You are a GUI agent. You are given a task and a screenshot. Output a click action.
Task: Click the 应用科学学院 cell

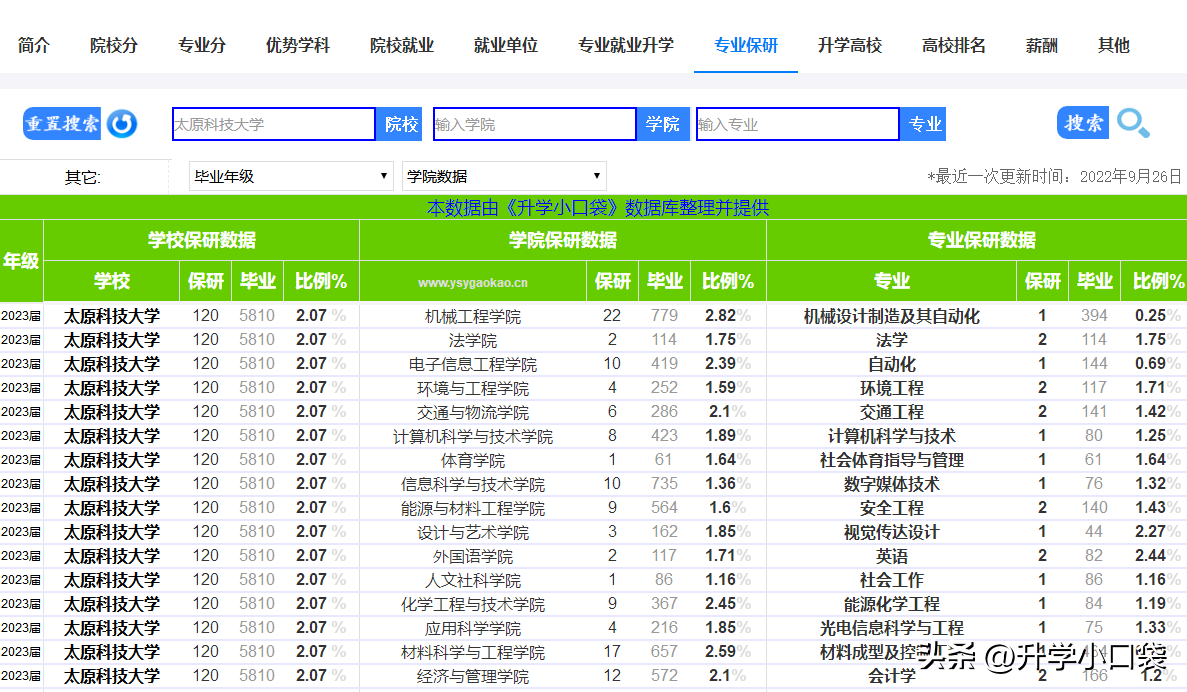472,628
